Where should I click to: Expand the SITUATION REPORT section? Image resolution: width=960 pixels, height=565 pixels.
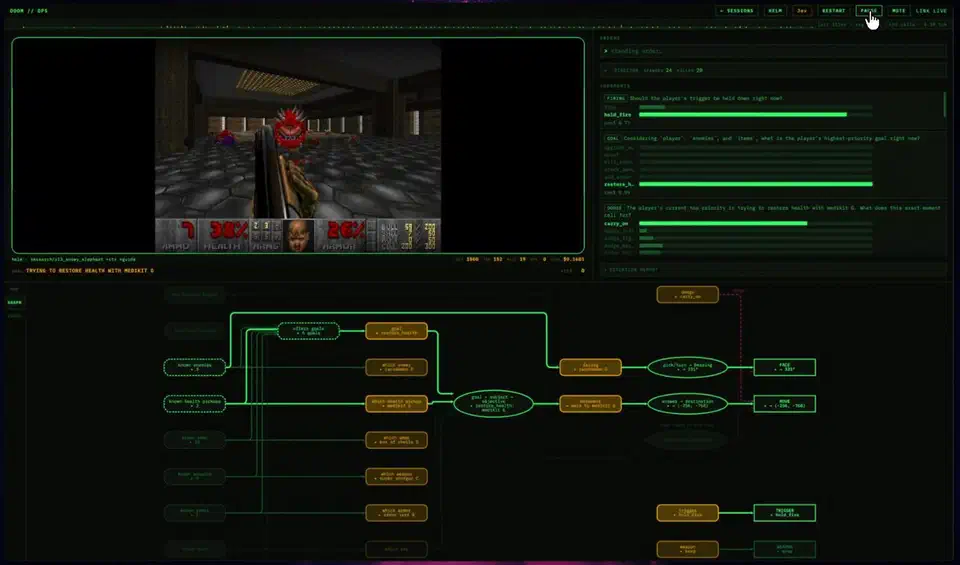pyautogui.click(x=773, y=269)
